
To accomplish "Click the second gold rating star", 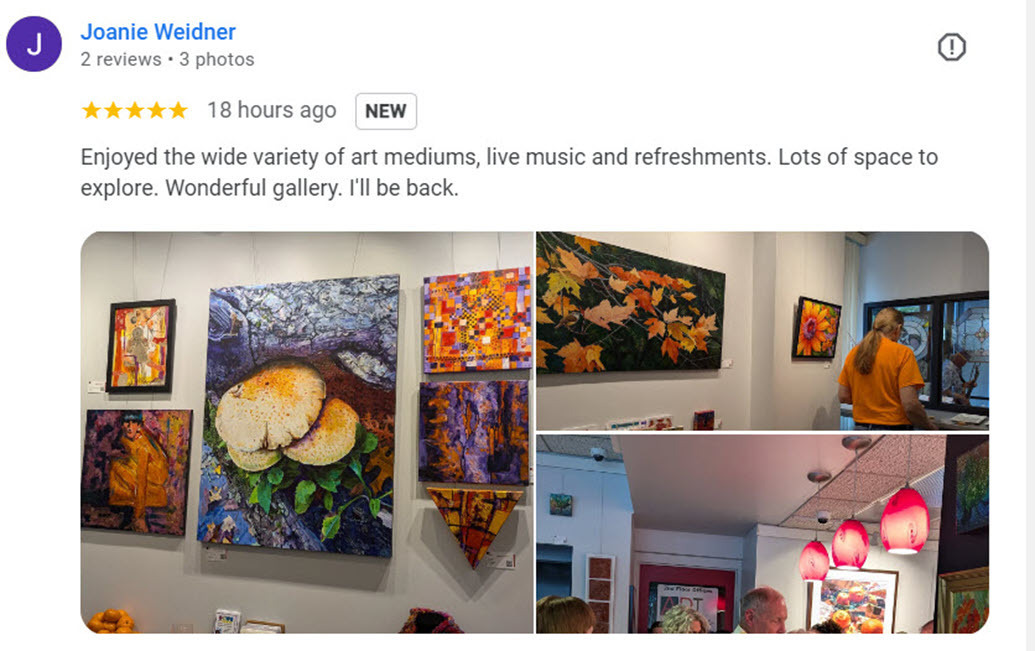I will tap(114, 110).
